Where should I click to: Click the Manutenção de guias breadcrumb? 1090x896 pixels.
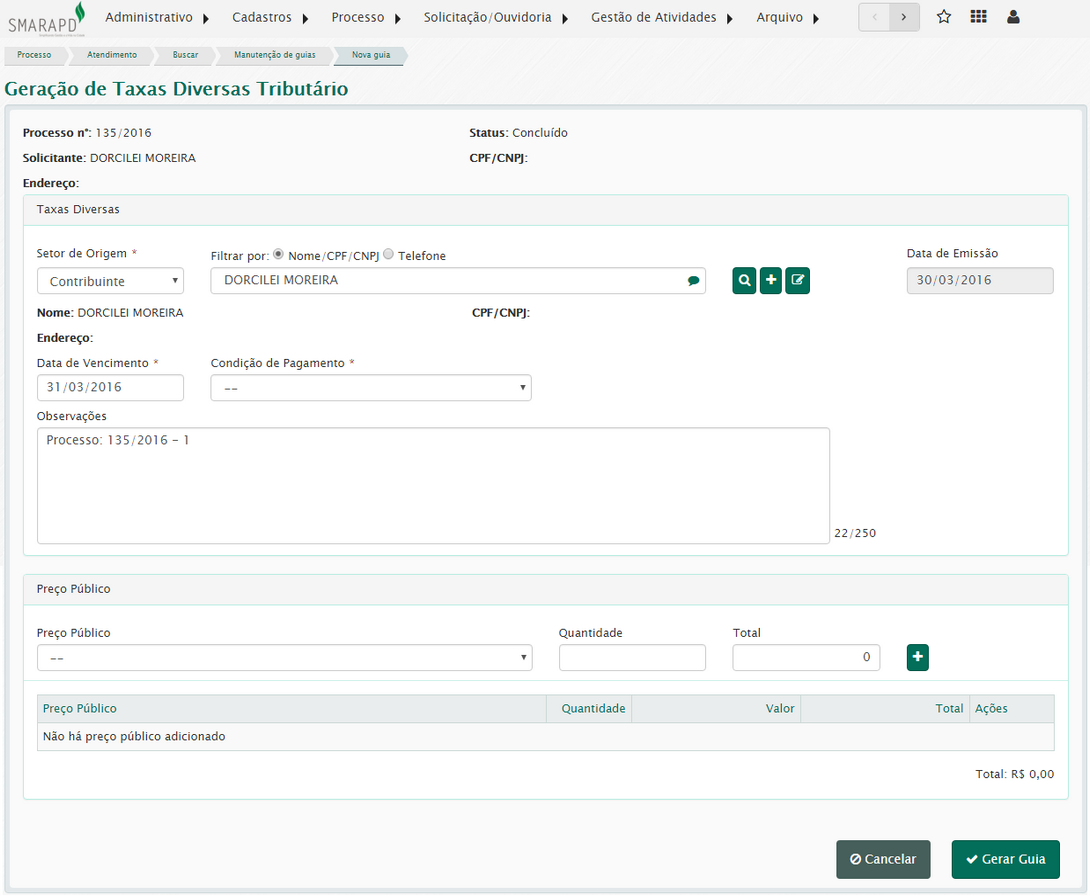(x=274, y=55)
